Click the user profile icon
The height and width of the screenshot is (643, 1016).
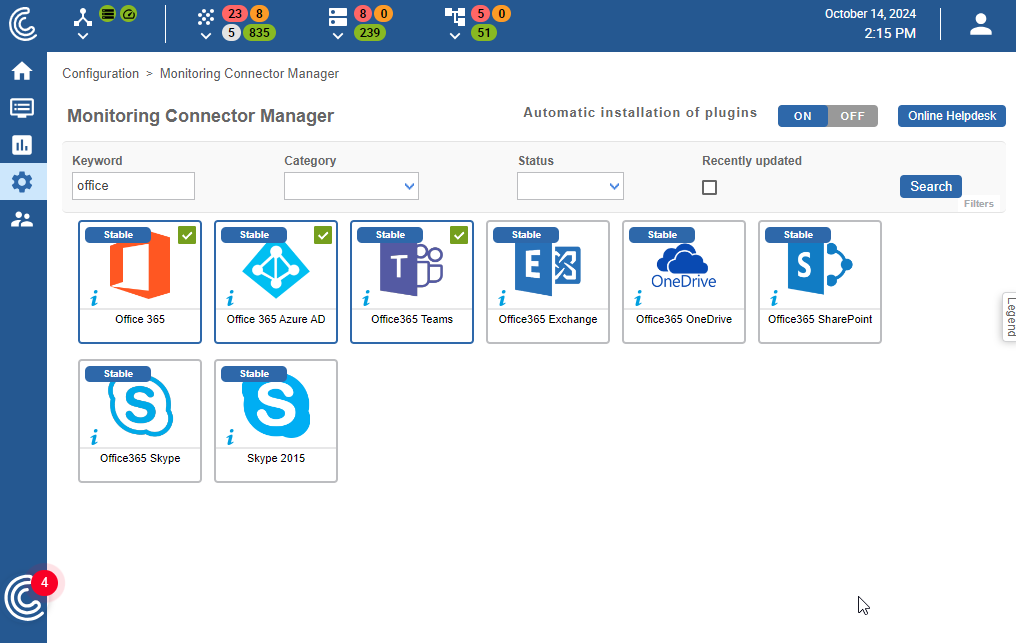[980, 25]
